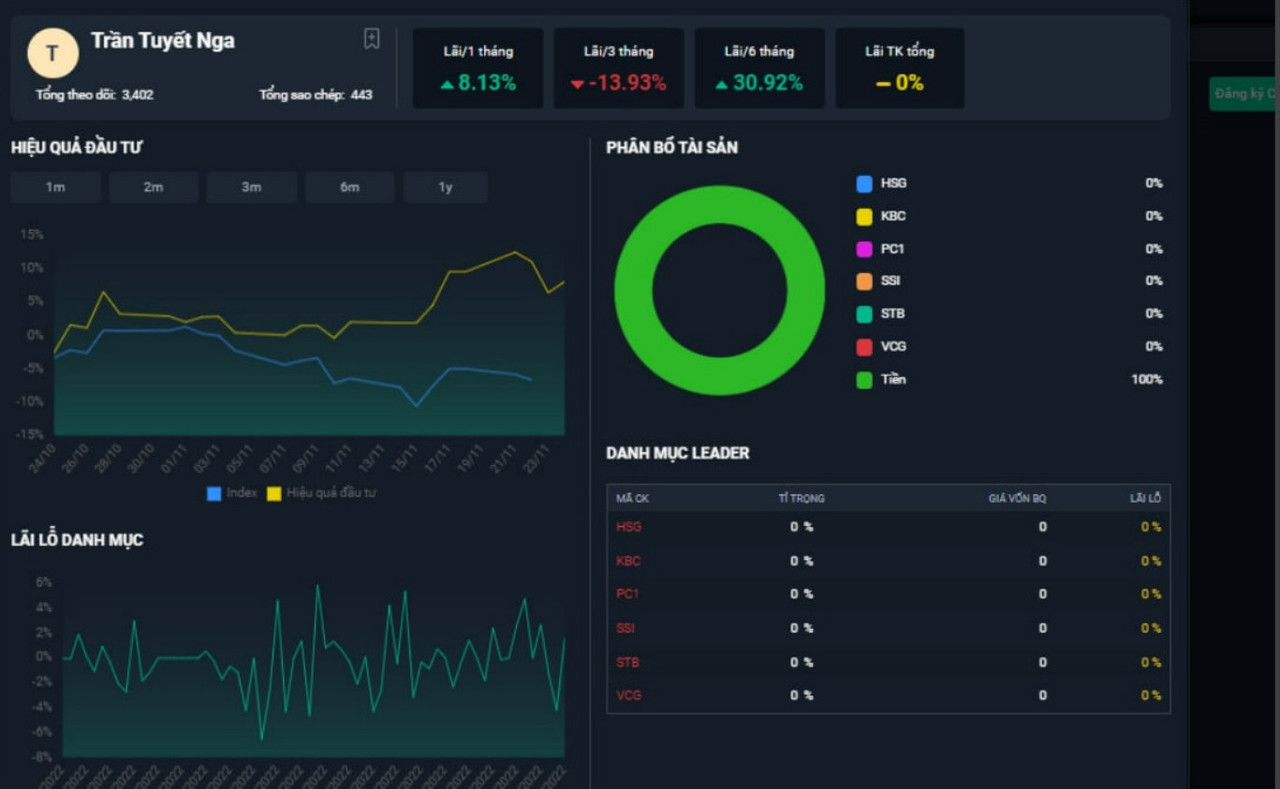Open VCG in the leader table
The height and width of the screenshot is (789, 1280).
point(629,695)
